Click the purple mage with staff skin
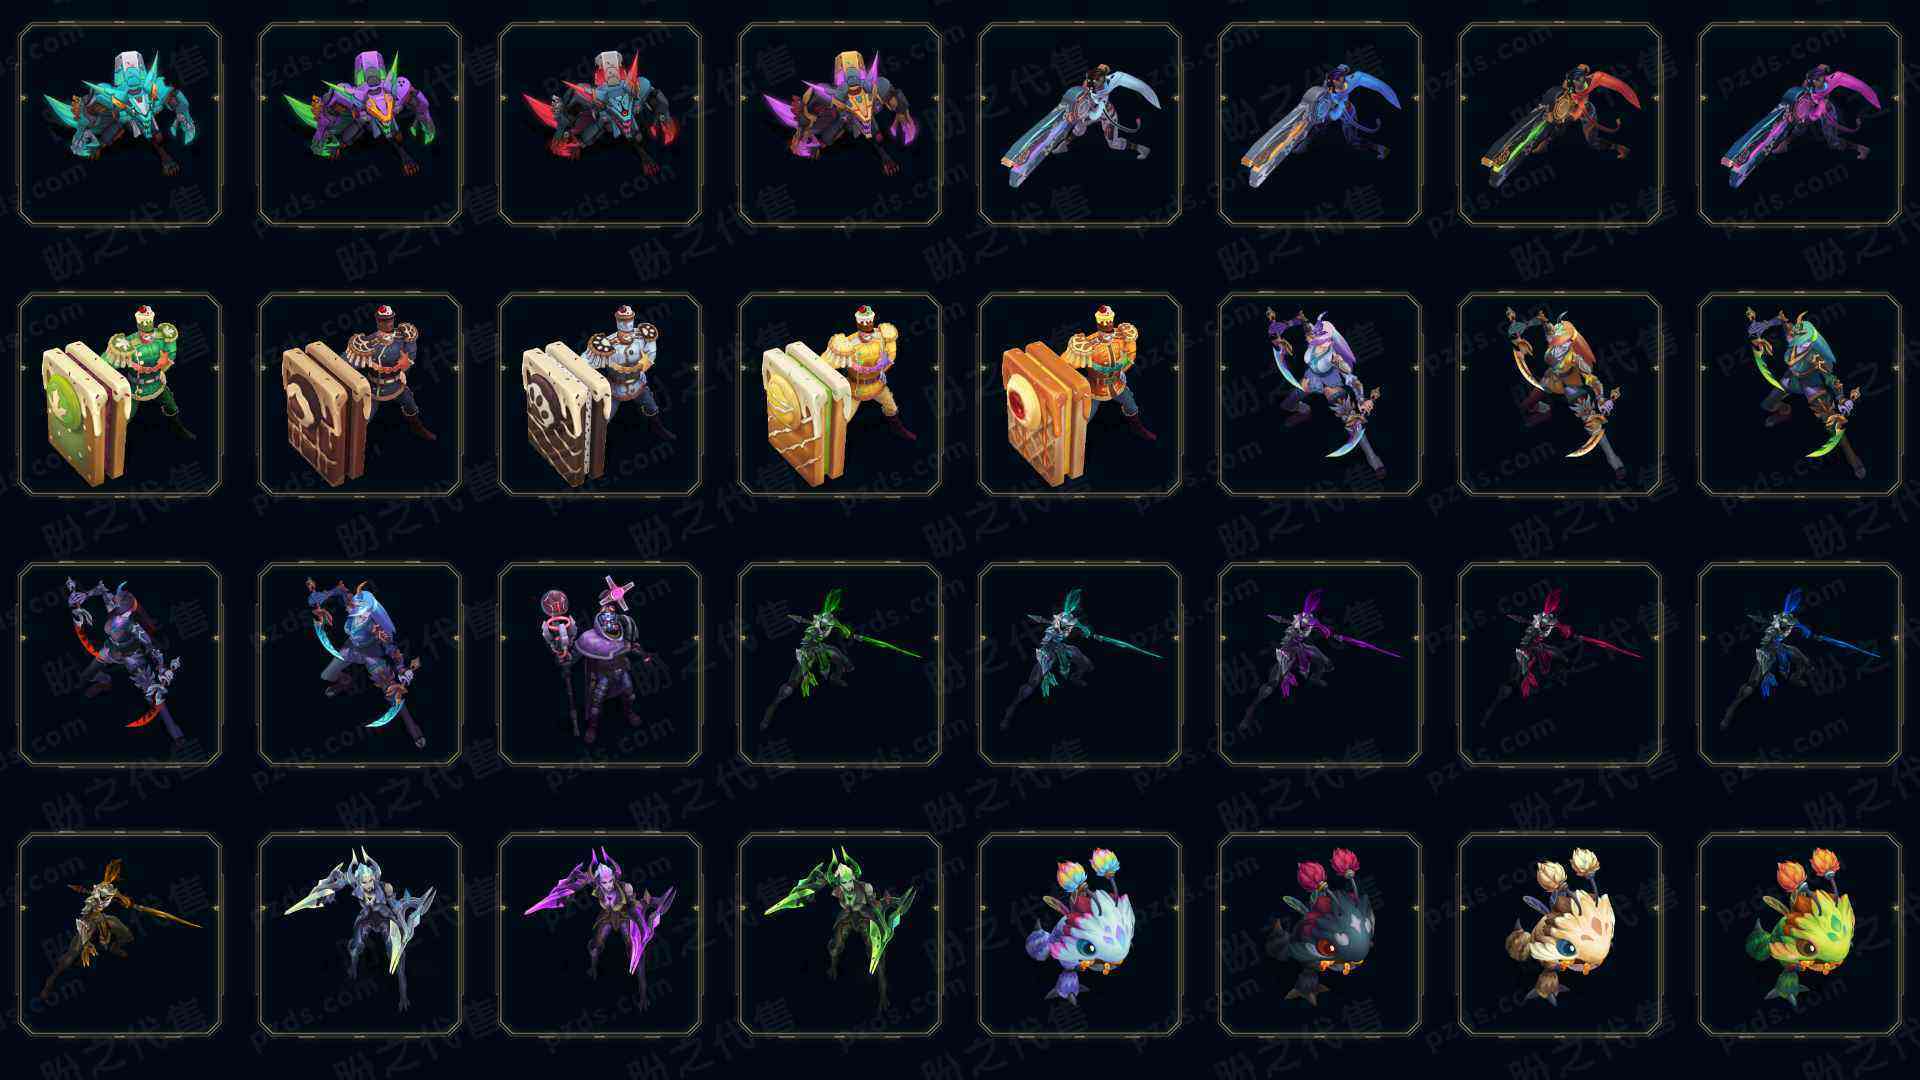The width and height of the screenshot is (1920, 1080). coord(600,664)
